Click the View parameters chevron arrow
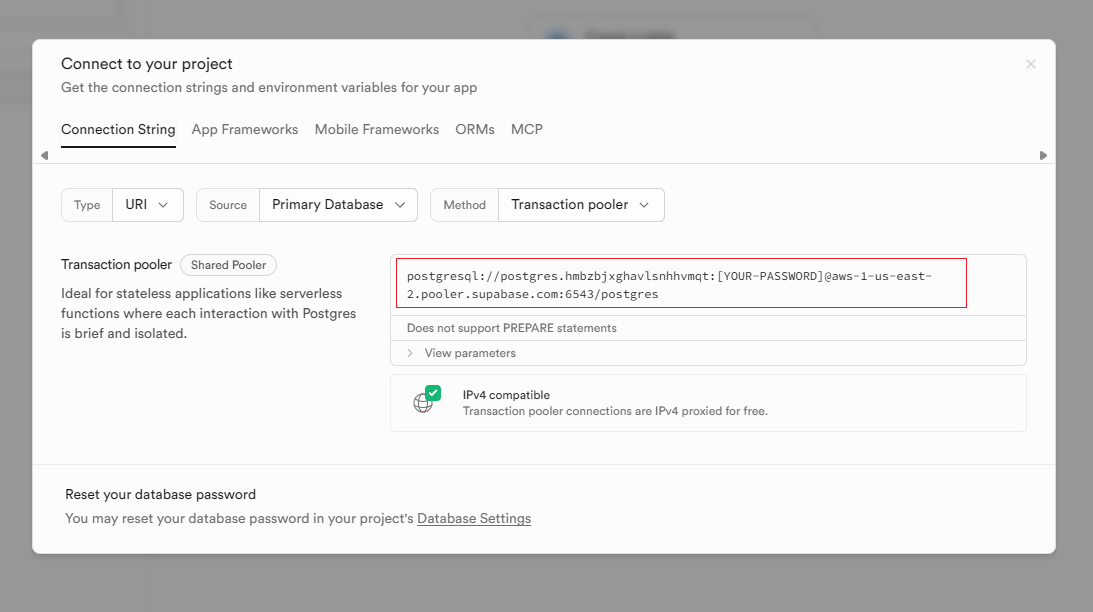Screen dimensions: 1093x612 tap(410, 352)
